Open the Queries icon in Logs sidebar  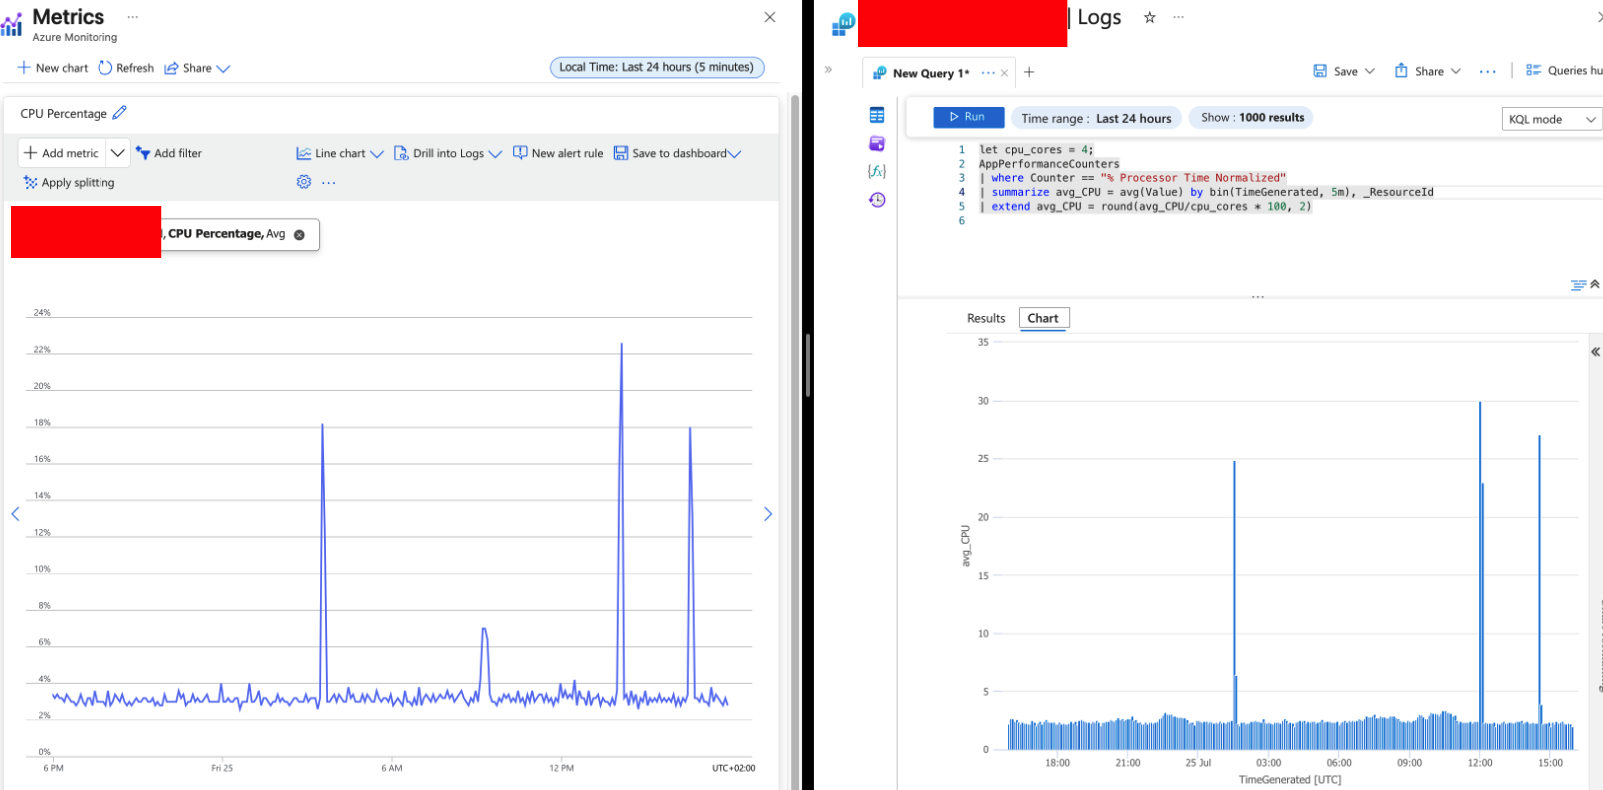(877, 143)
